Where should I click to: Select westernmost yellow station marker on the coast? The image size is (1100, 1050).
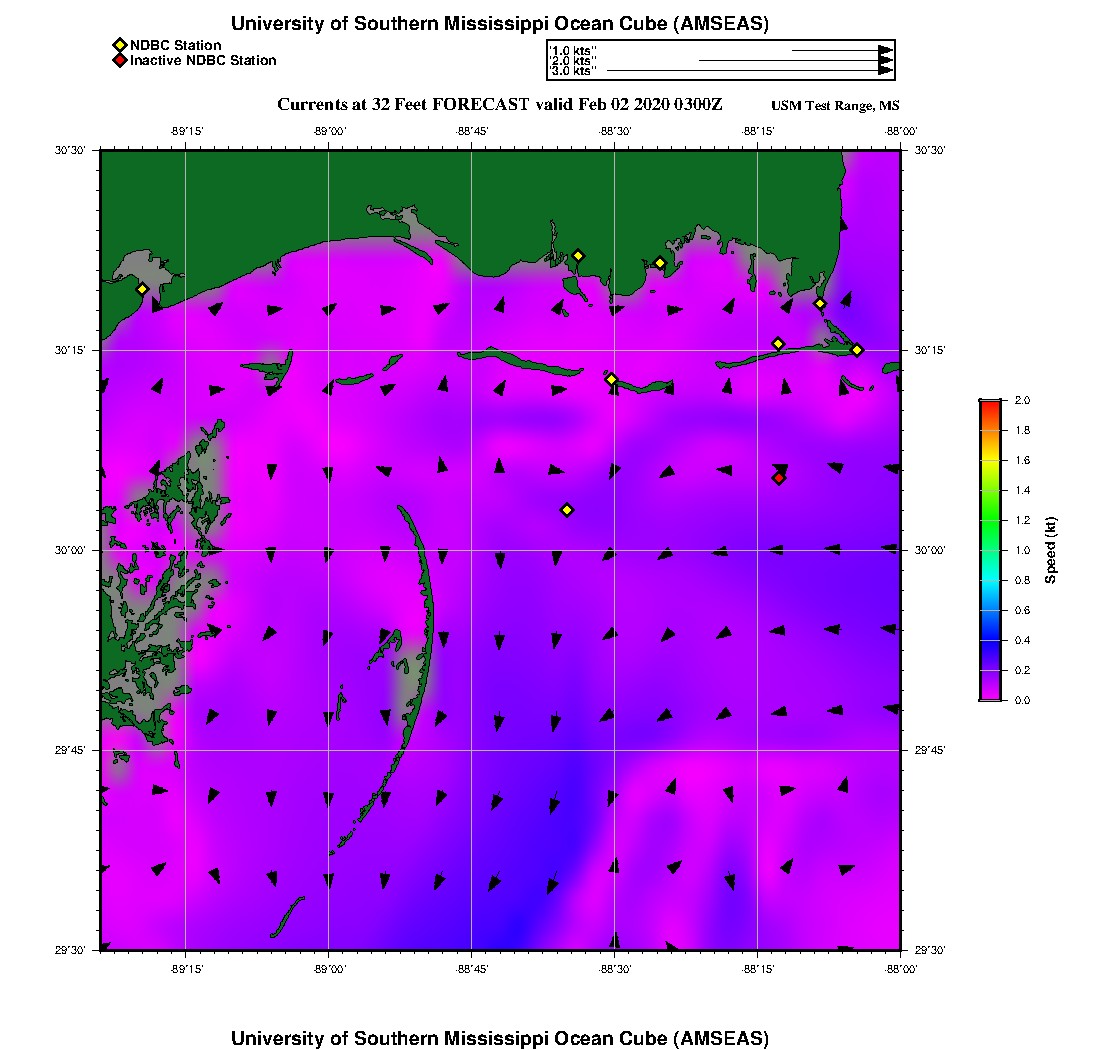point(142,289)
